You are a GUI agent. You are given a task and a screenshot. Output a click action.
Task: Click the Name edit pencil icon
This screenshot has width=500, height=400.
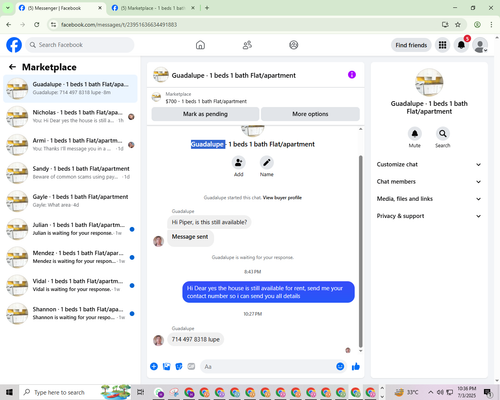tap(267, 163)
